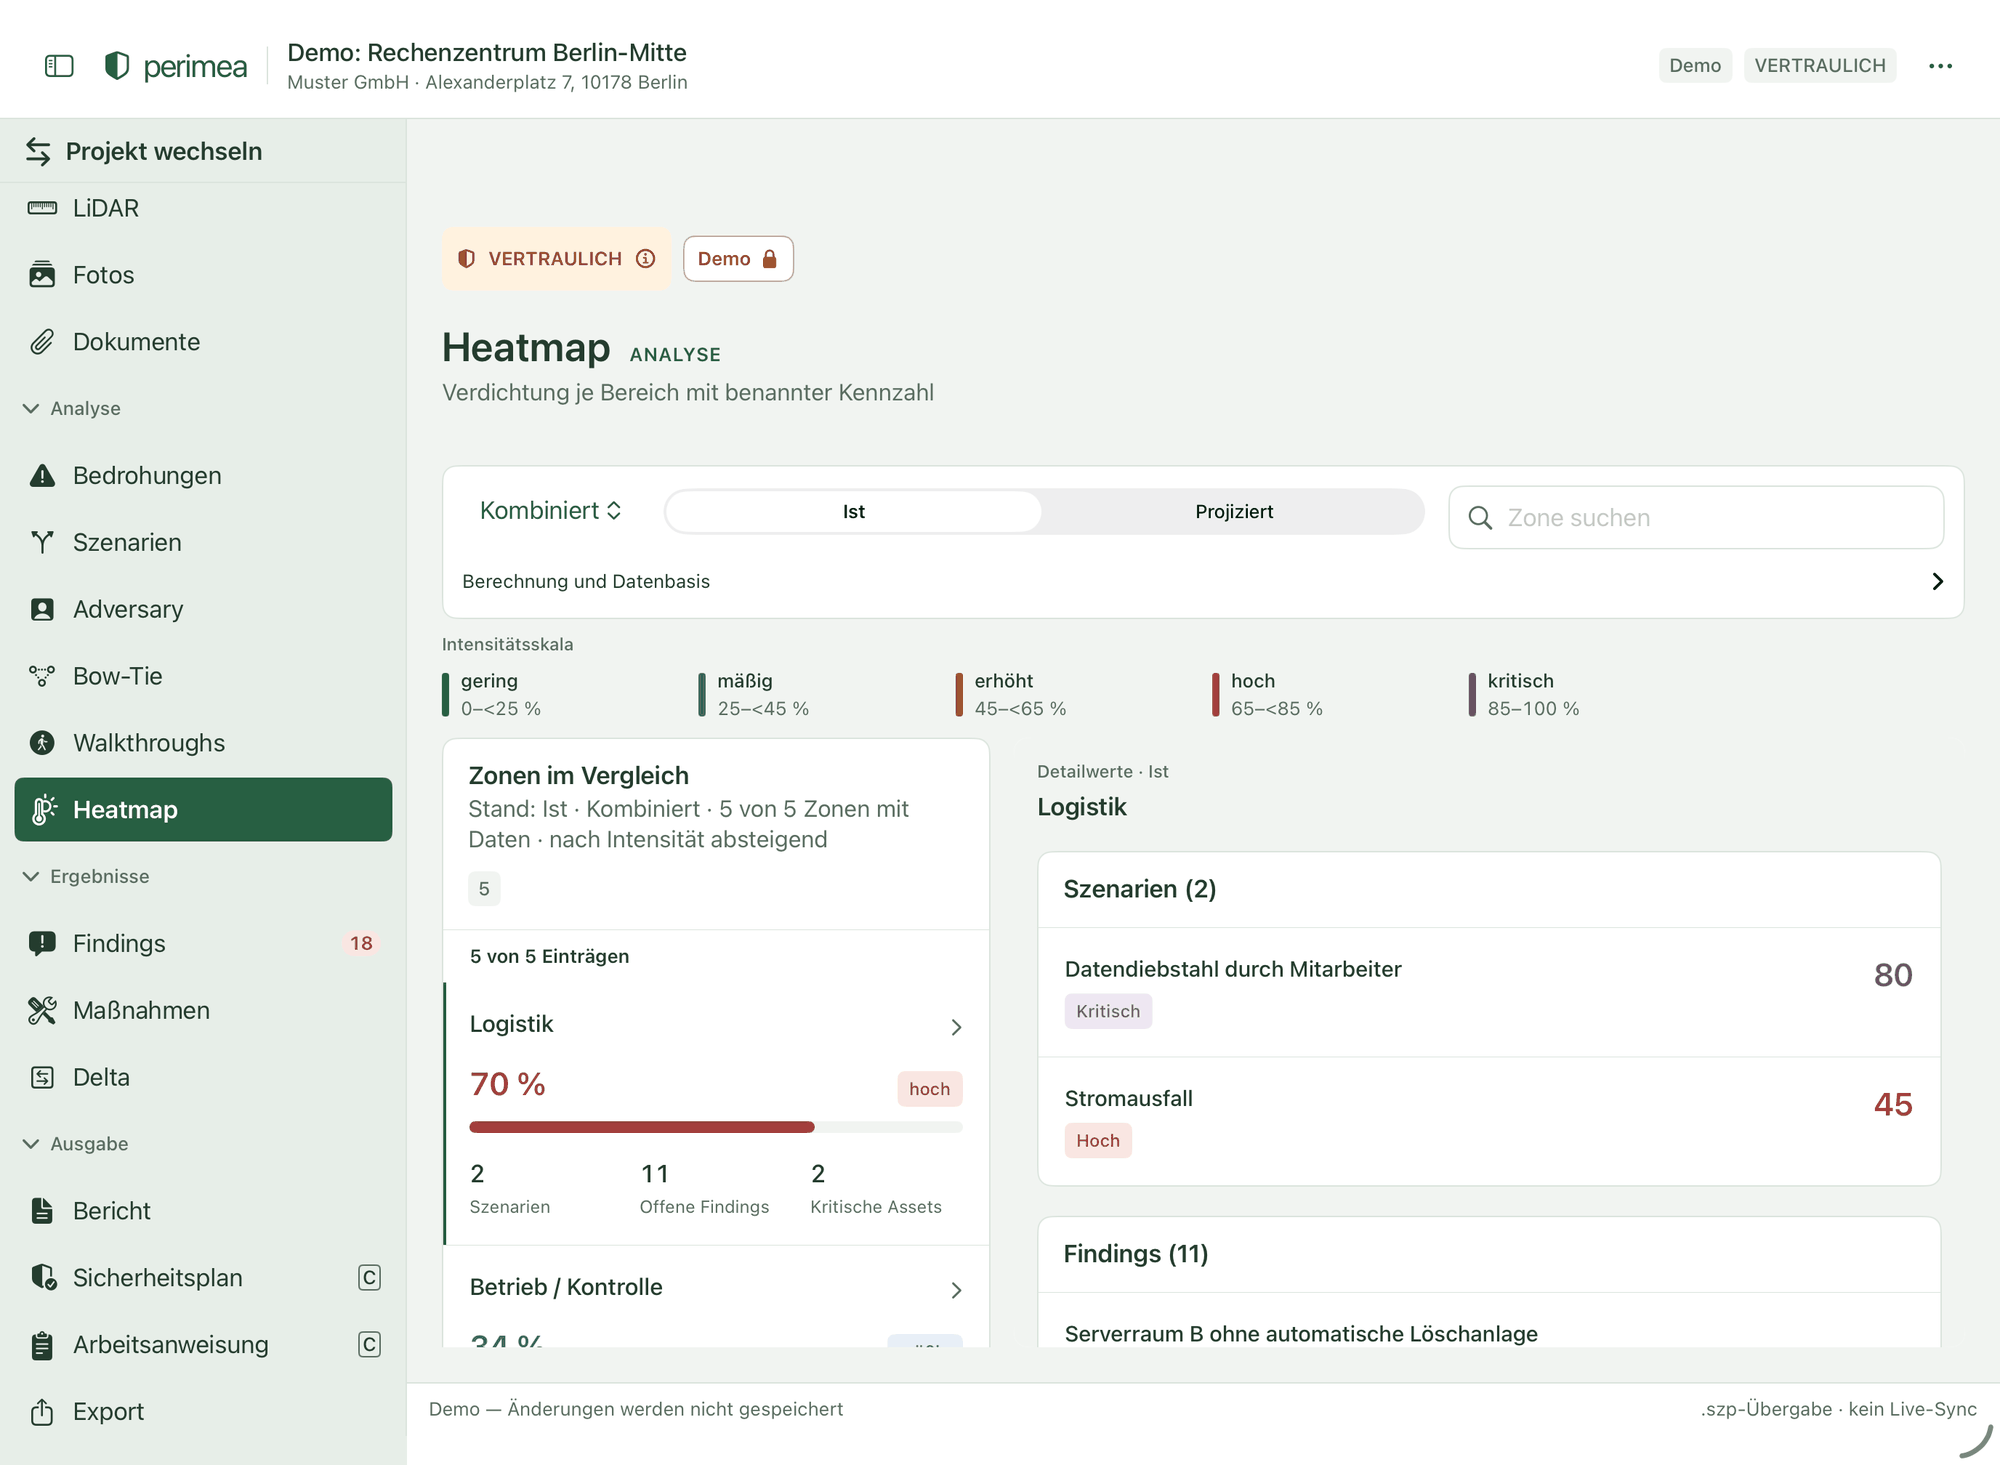Image resolution: width=2000 pixels, height=1465 pixels.
Task: Open Logistik zone via its chevron
Action: [956, 1027]
